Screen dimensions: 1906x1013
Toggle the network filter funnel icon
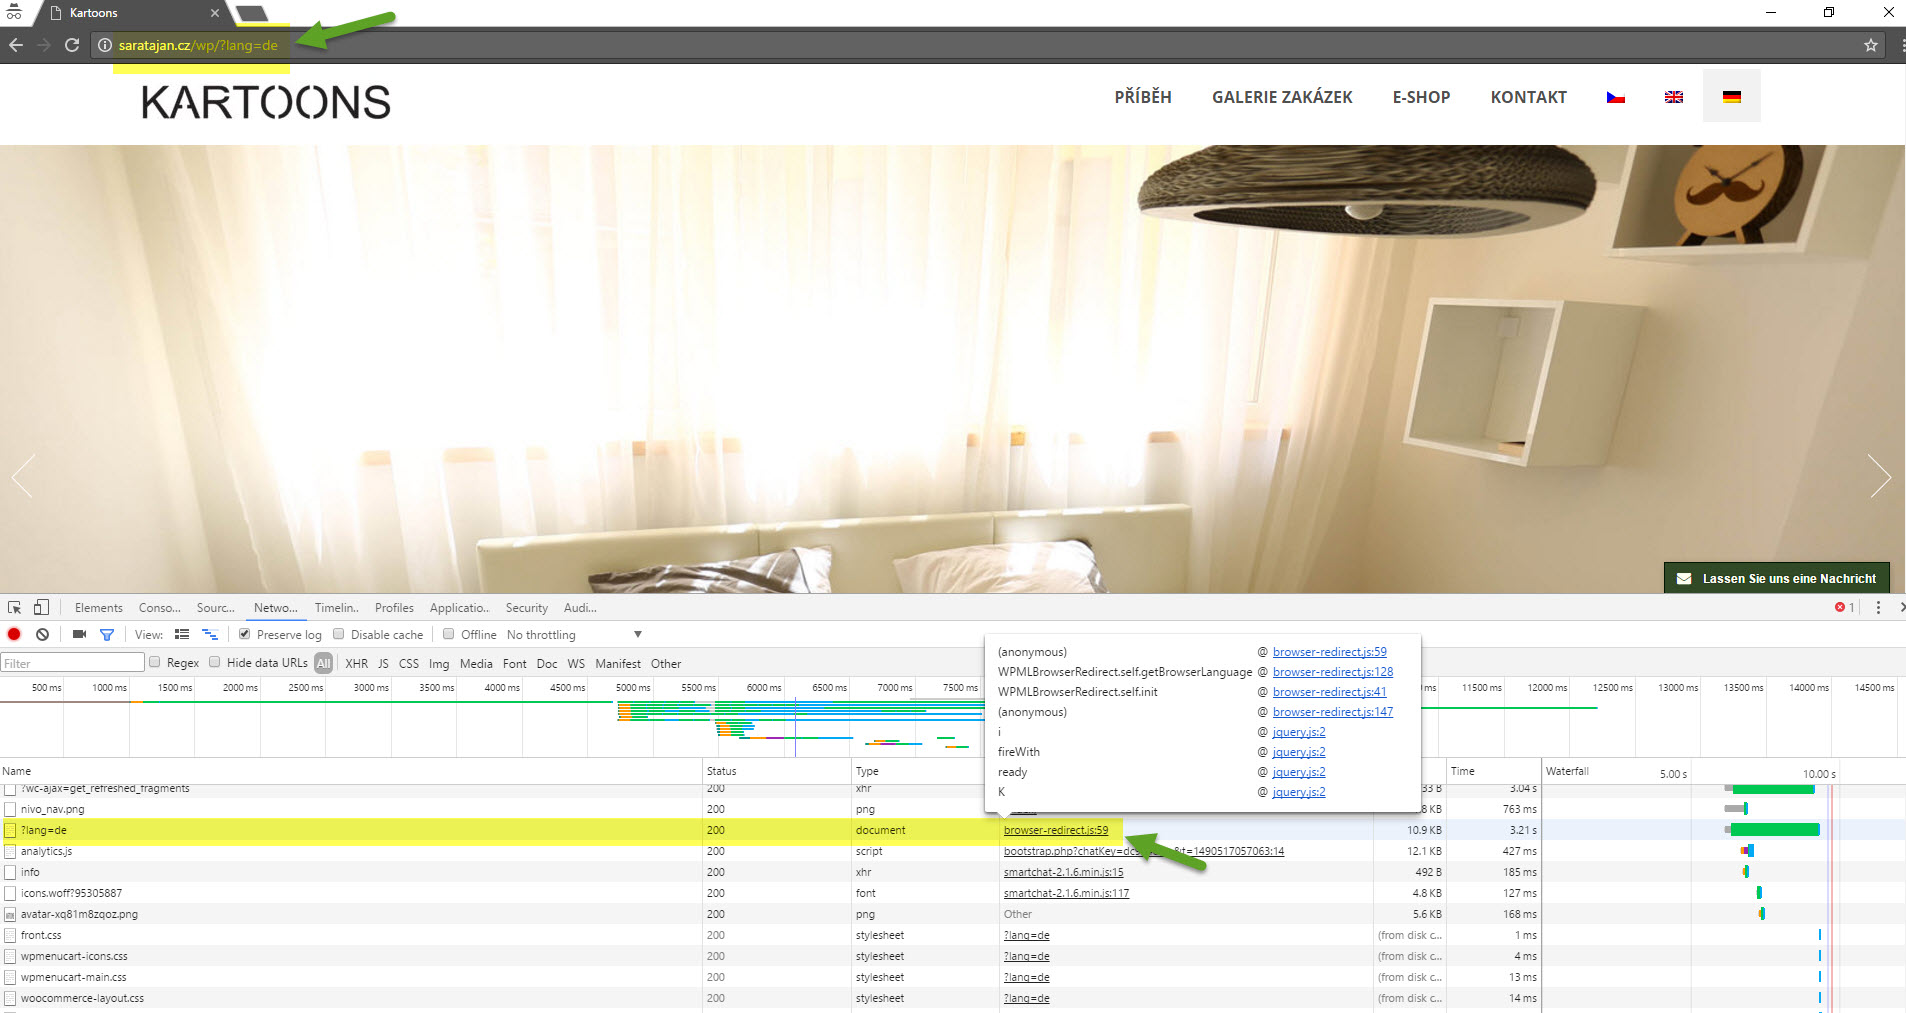(x=107, y=634)
